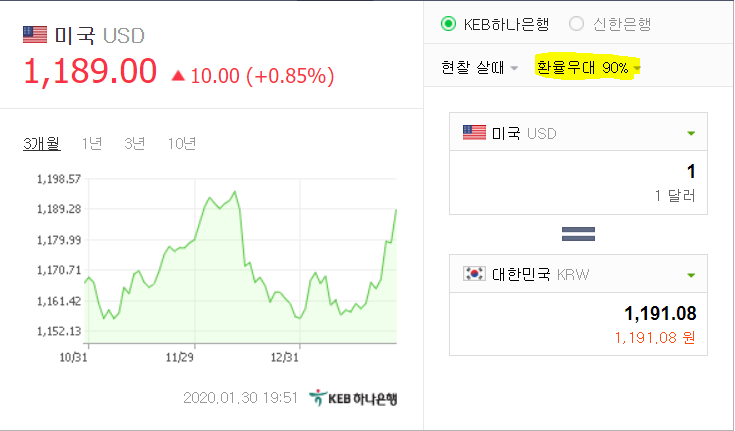Switch chart to 3개월 tab
The height and width of the screenshot is (431, 735).
coord(42,143)
